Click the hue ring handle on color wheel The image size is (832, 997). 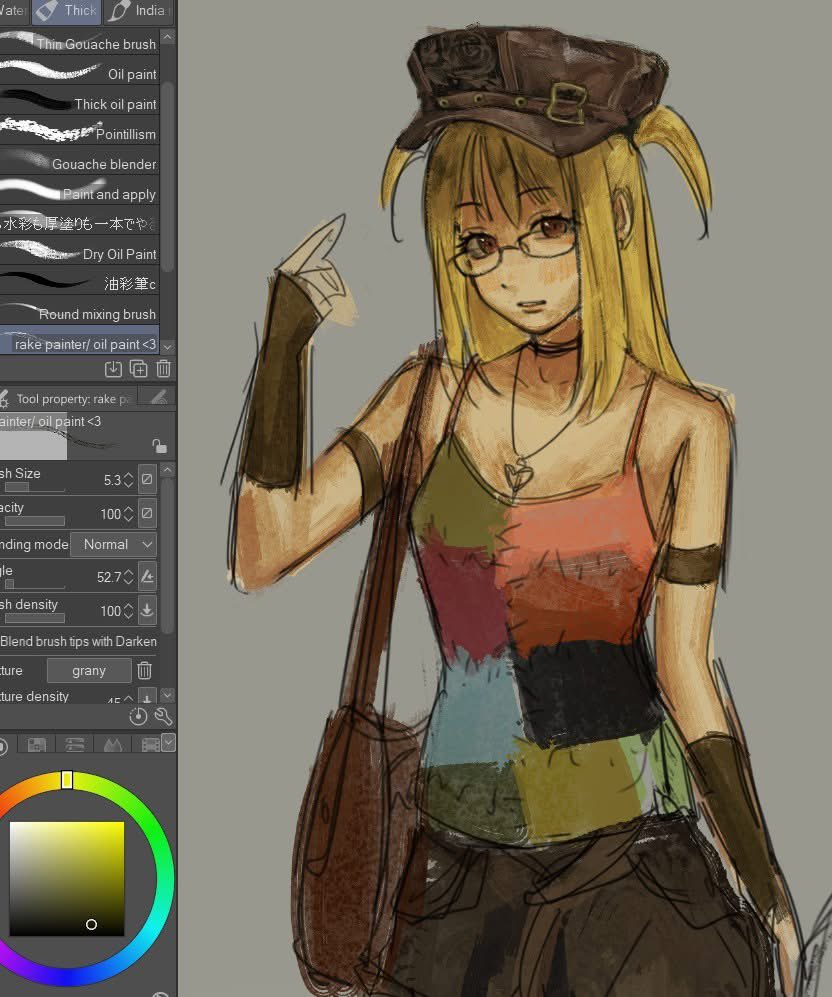coord(67,780)
